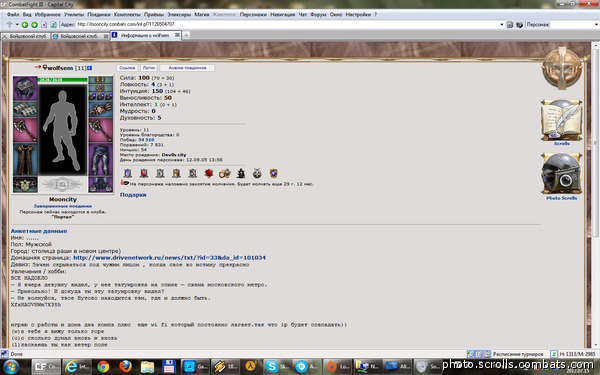
Task: Expand the address bar history dropdown
Action: coord(502,24)
